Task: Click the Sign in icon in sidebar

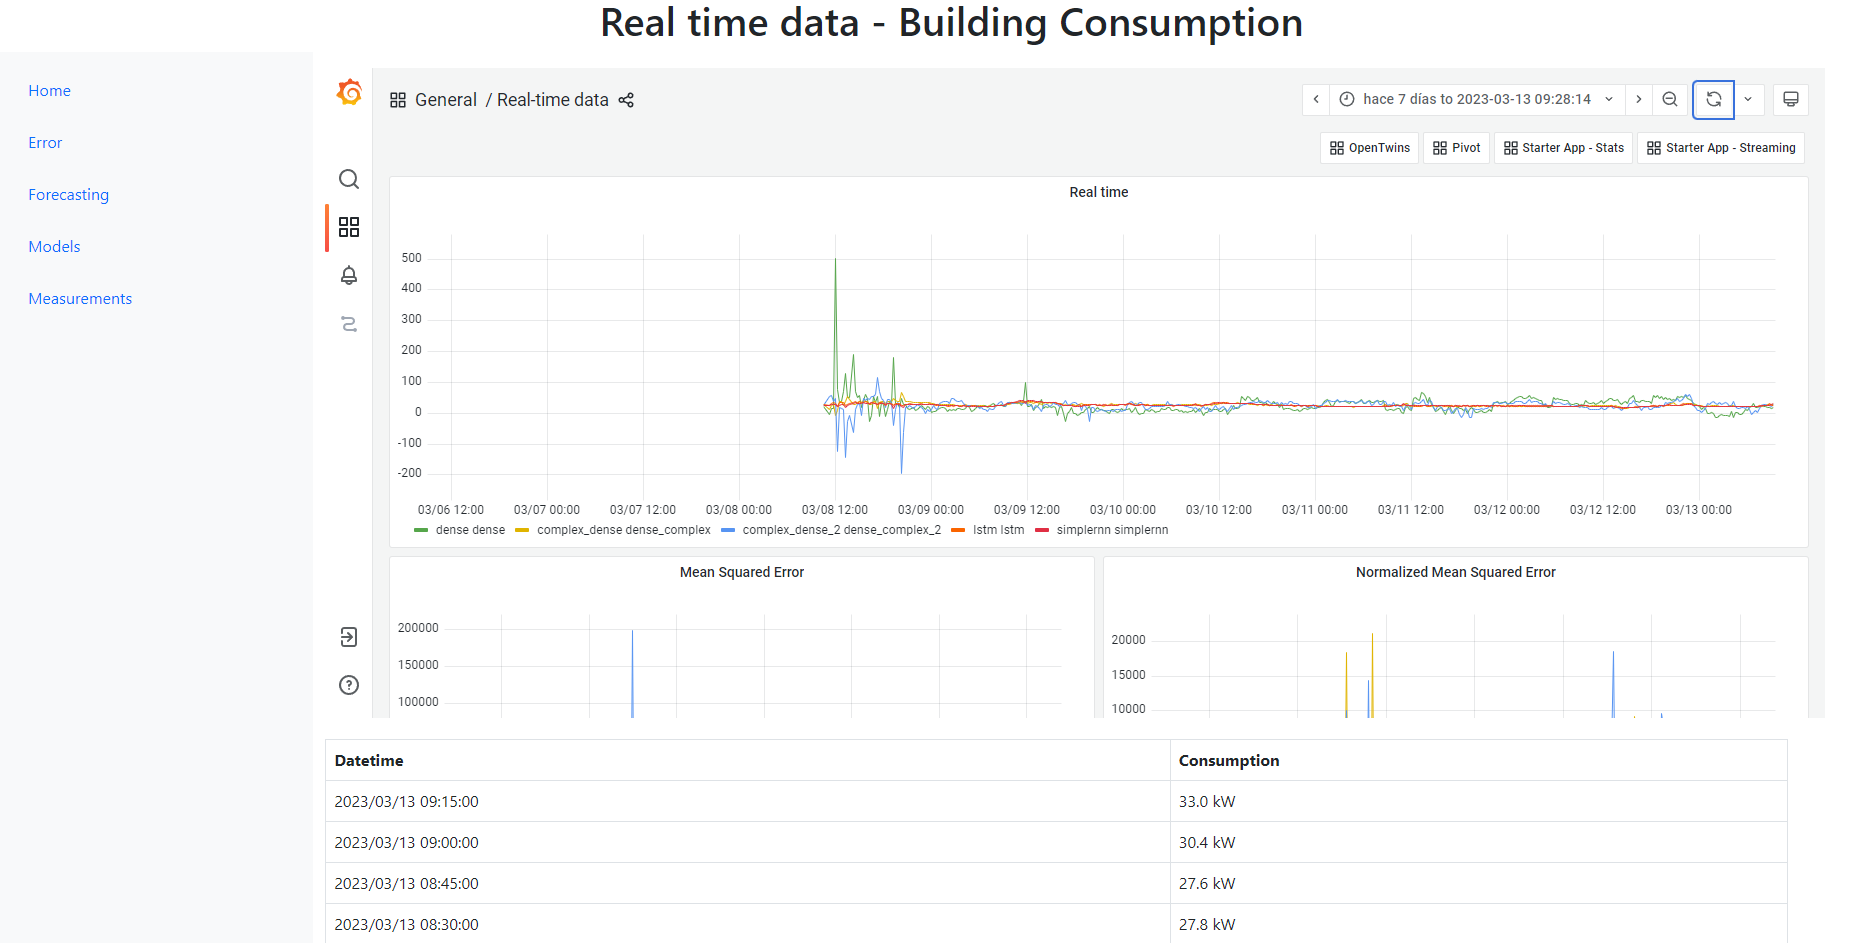Action: point(349,637)
